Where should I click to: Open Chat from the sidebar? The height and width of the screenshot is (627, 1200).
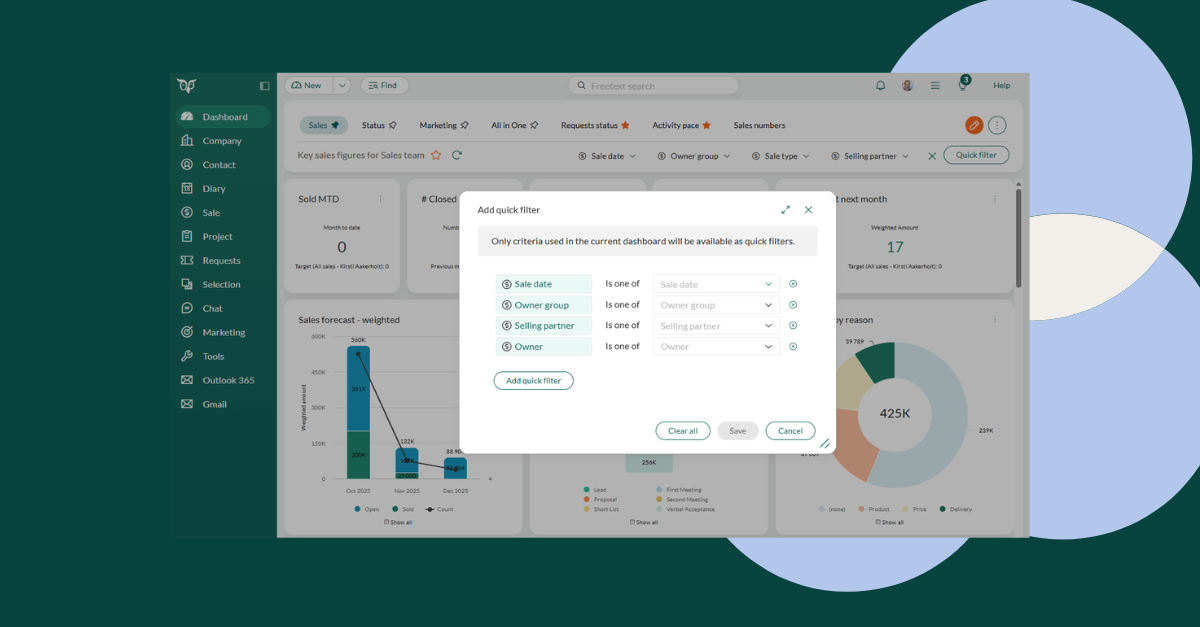212,308
